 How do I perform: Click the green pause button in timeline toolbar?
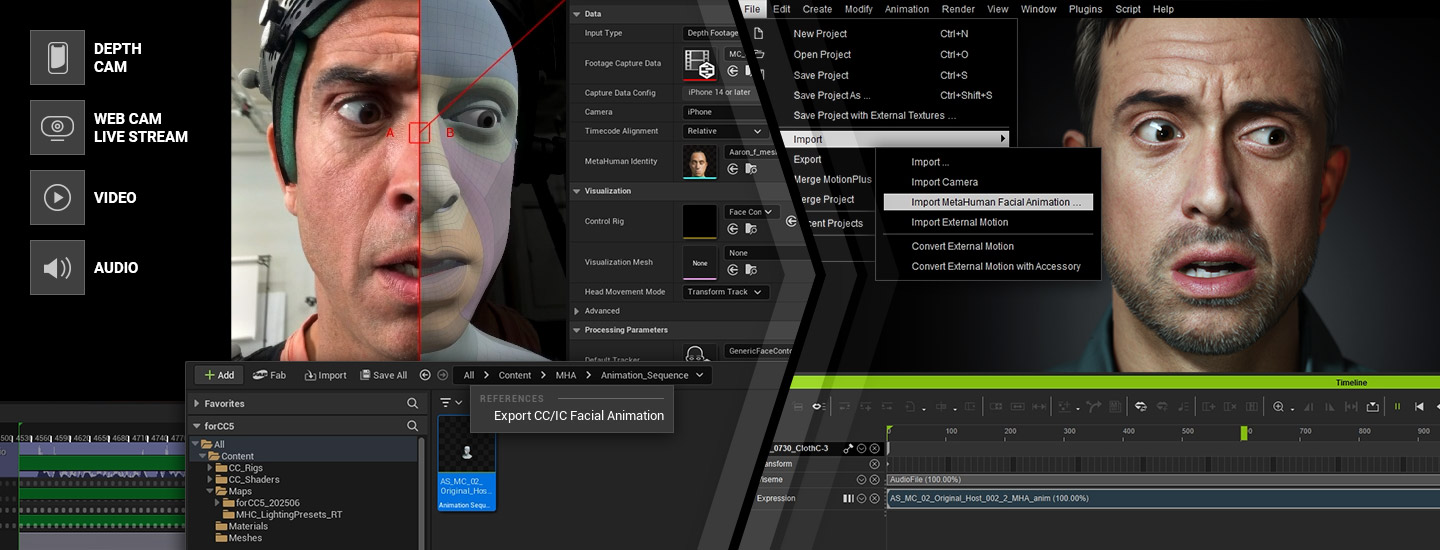click(x=1397, y=407)
